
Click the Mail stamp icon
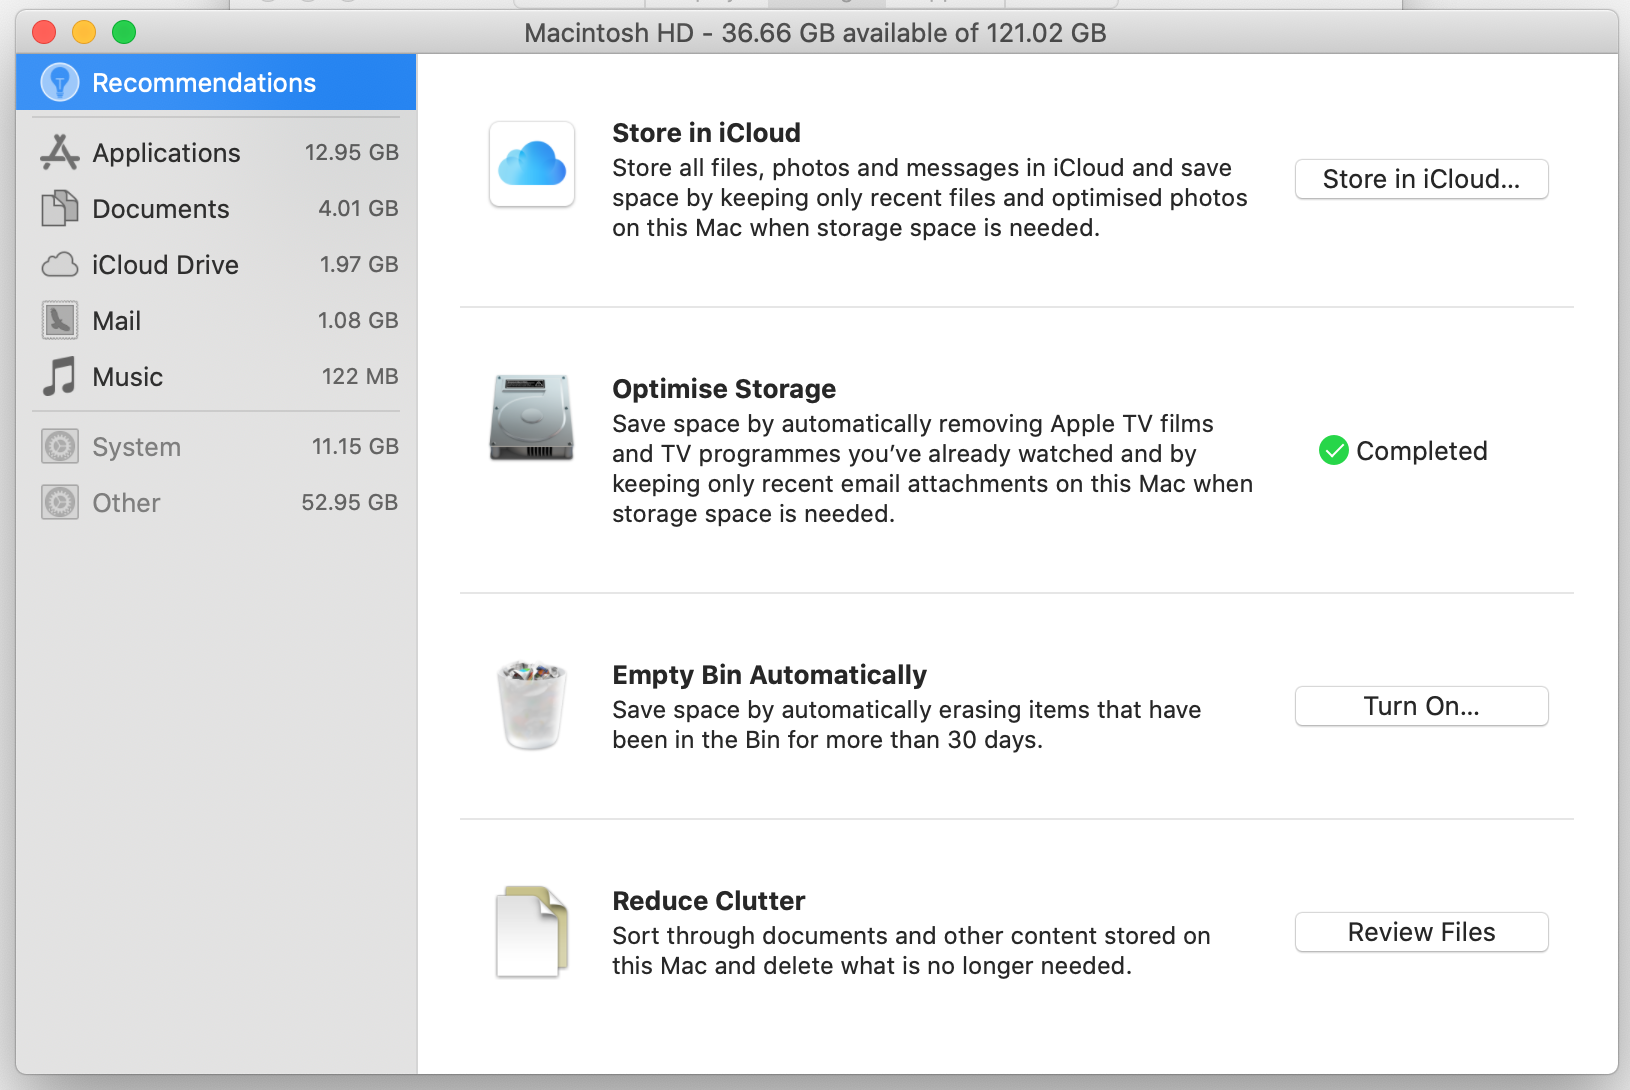coord(60,321)
